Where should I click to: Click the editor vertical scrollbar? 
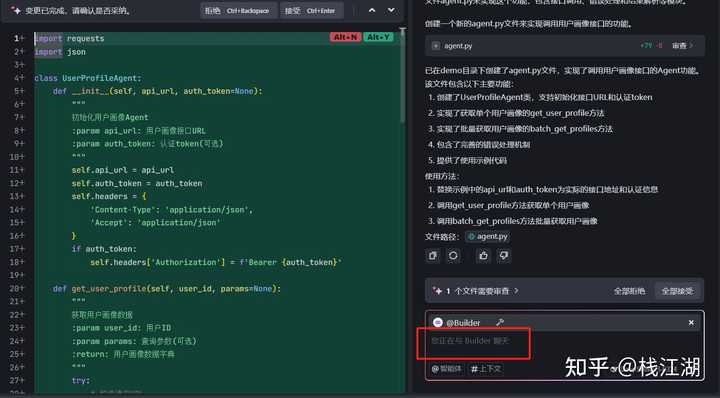(x=403, y=76)
